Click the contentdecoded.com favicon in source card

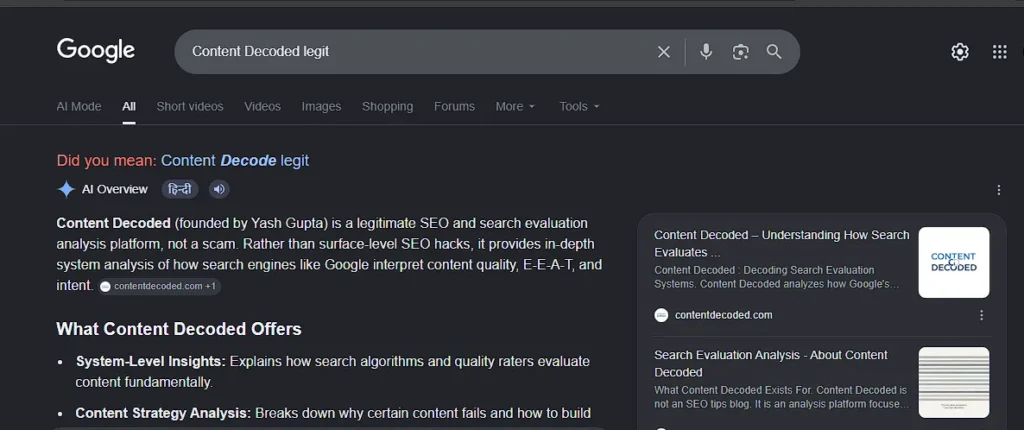(x=661, y=315)
